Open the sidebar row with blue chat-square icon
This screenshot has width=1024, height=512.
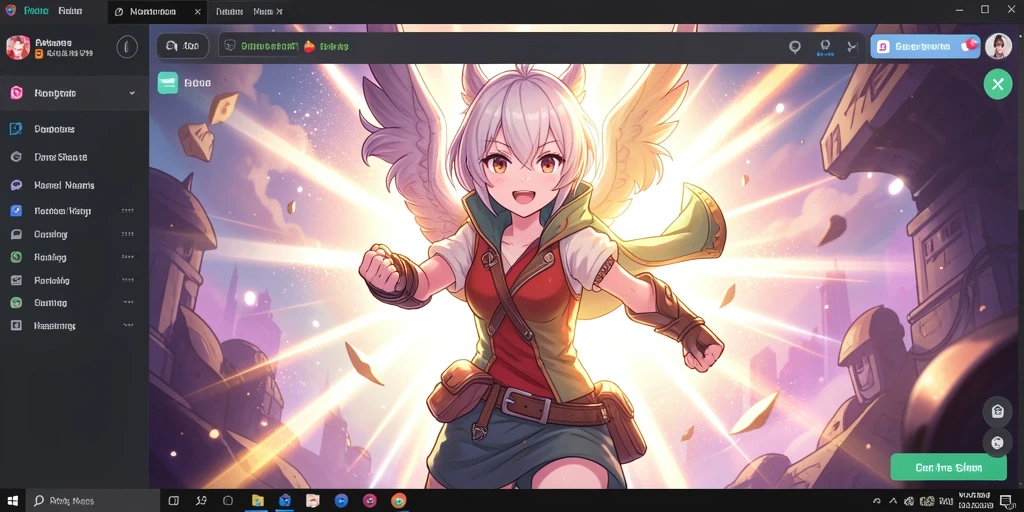(x=74, y=129)
